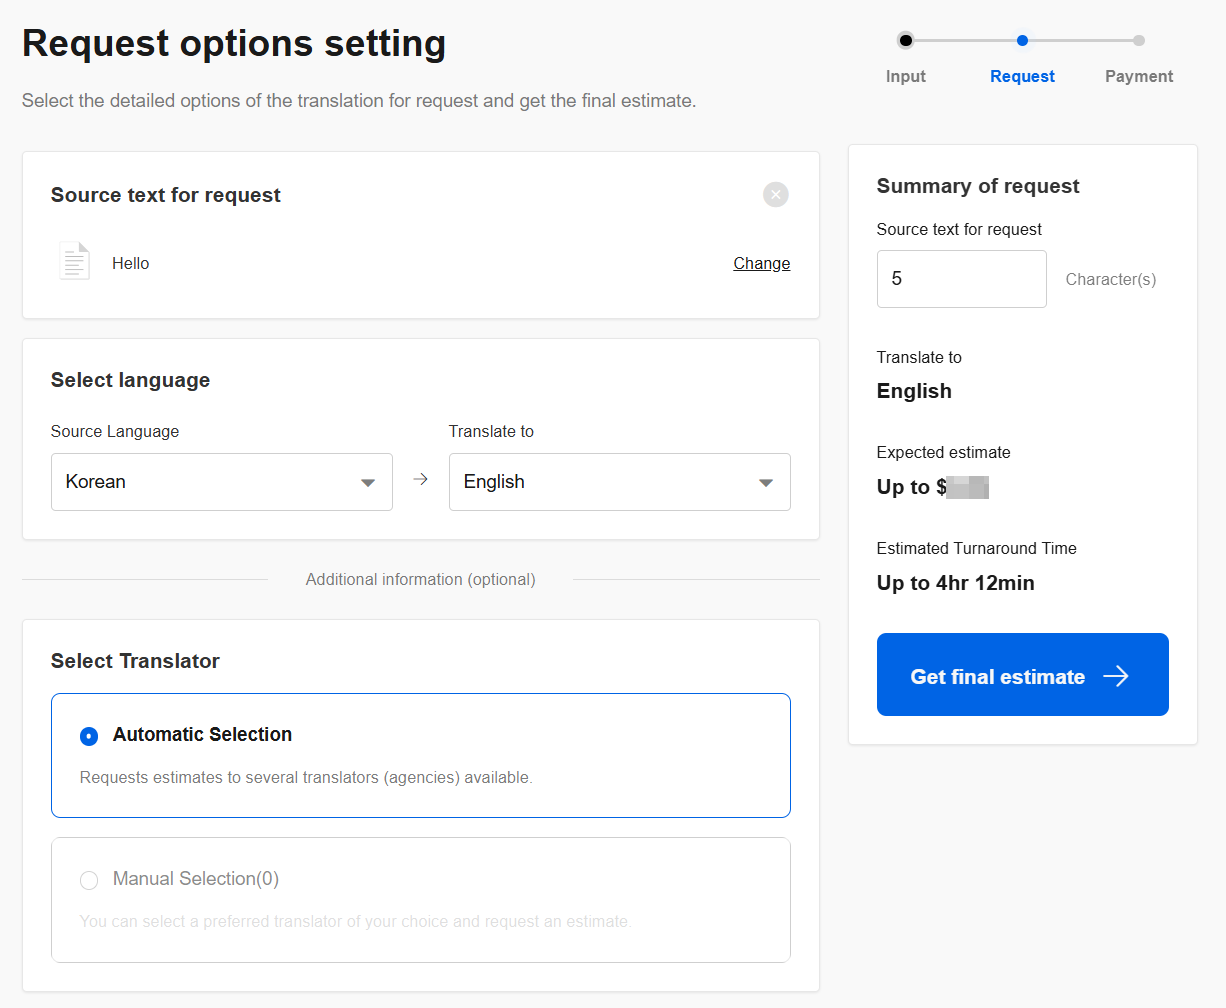Click the Select Translator heading

[135, 661]
